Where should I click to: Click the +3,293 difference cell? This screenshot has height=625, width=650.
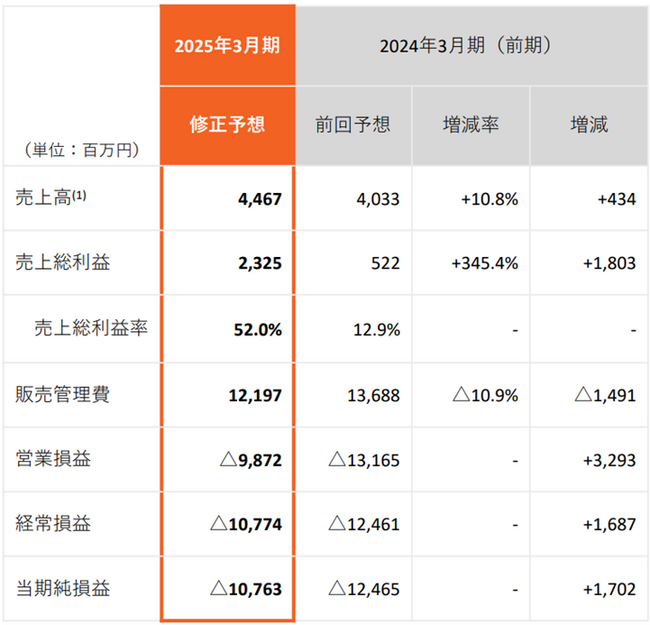[x=609, y=460]
